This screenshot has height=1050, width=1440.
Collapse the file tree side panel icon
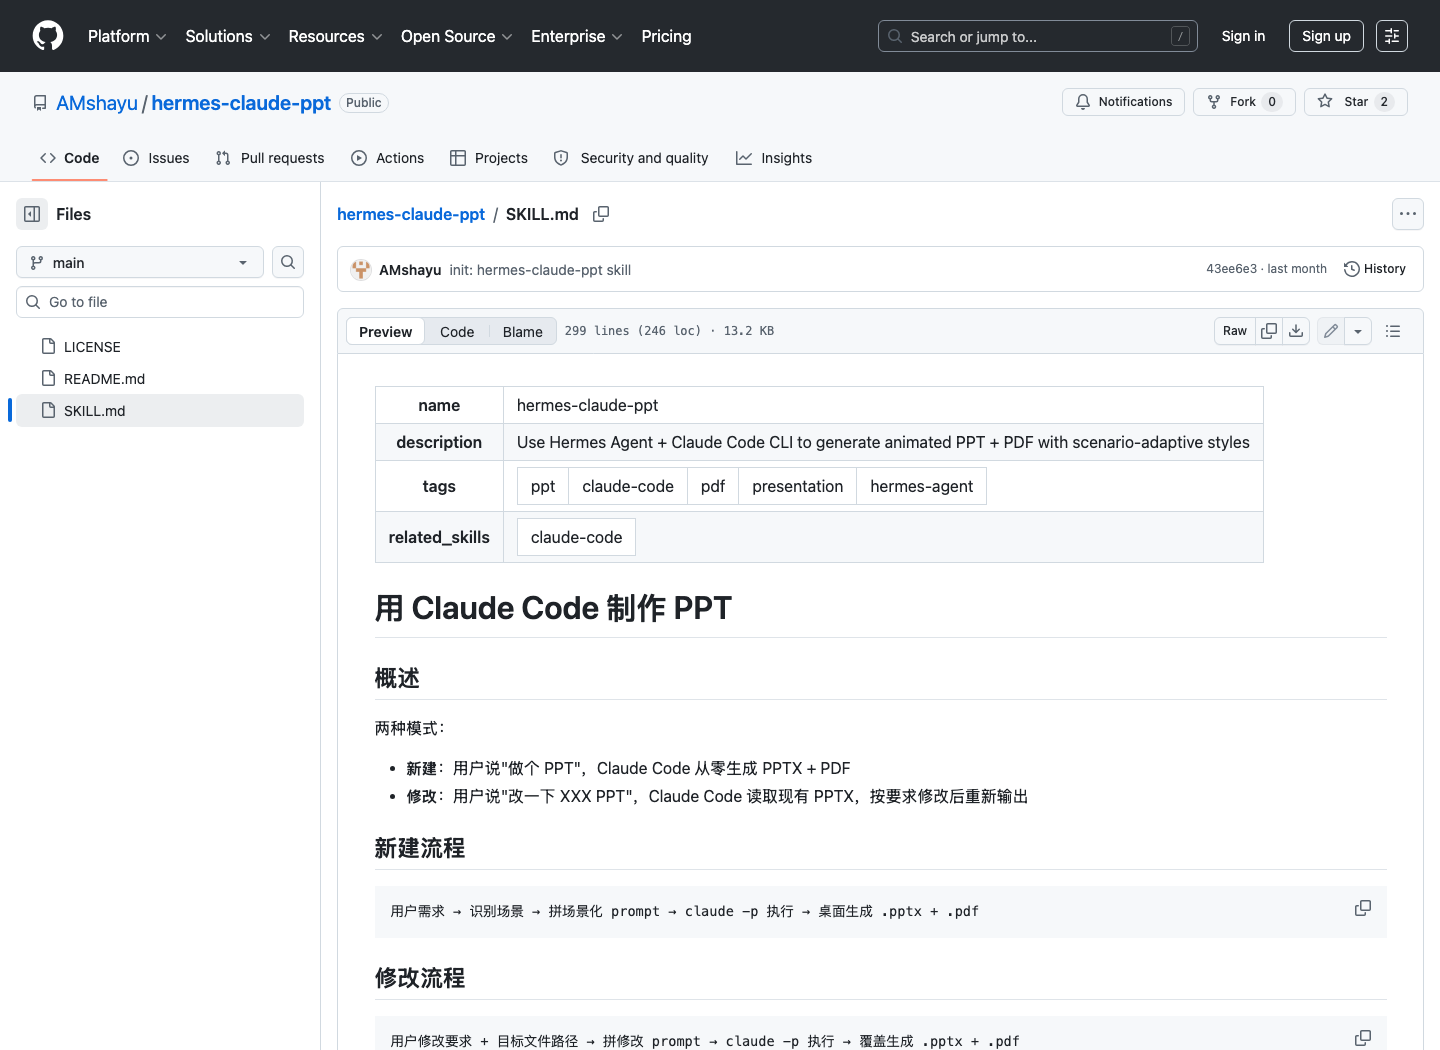32,214
